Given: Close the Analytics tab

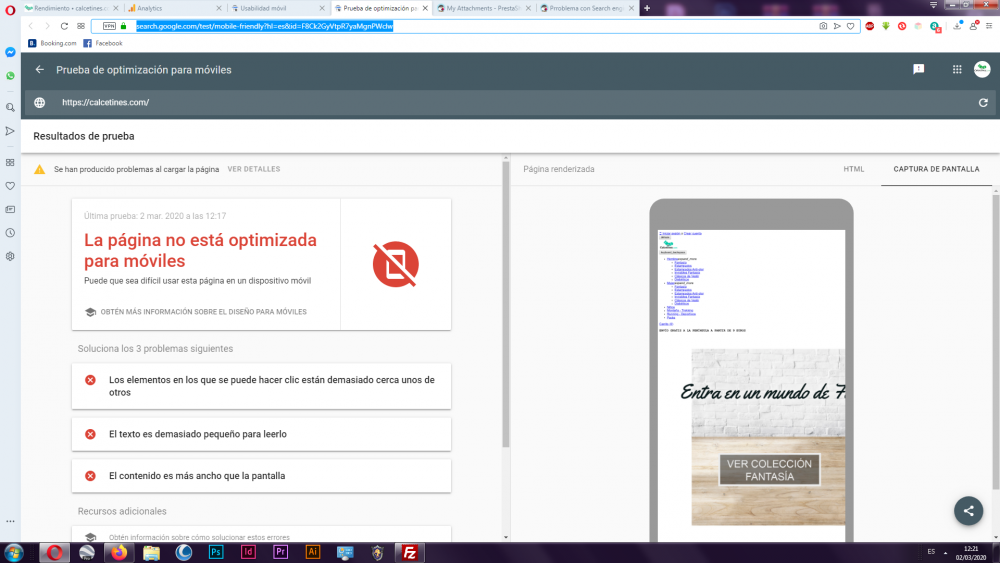Looking at the screenshot, I should (219, 8).
